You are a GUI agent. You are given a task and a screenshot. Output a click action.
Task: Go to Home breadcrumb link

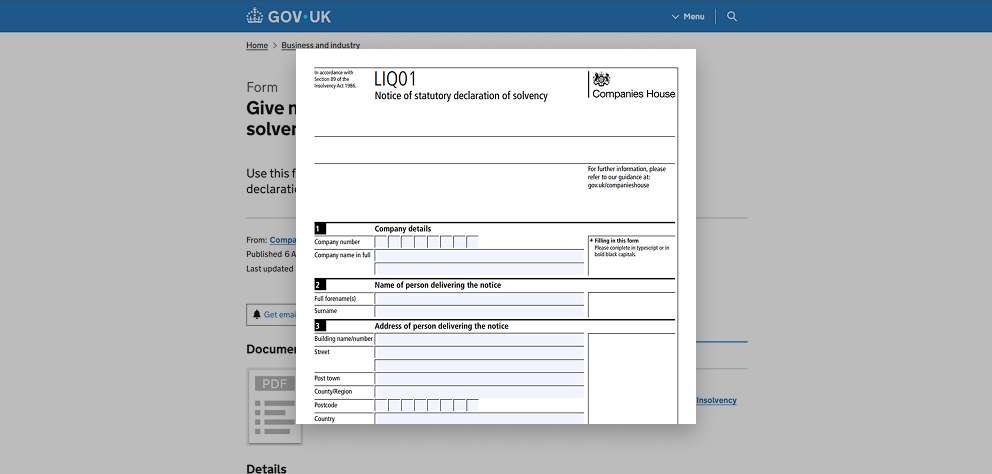pos(257,46)
